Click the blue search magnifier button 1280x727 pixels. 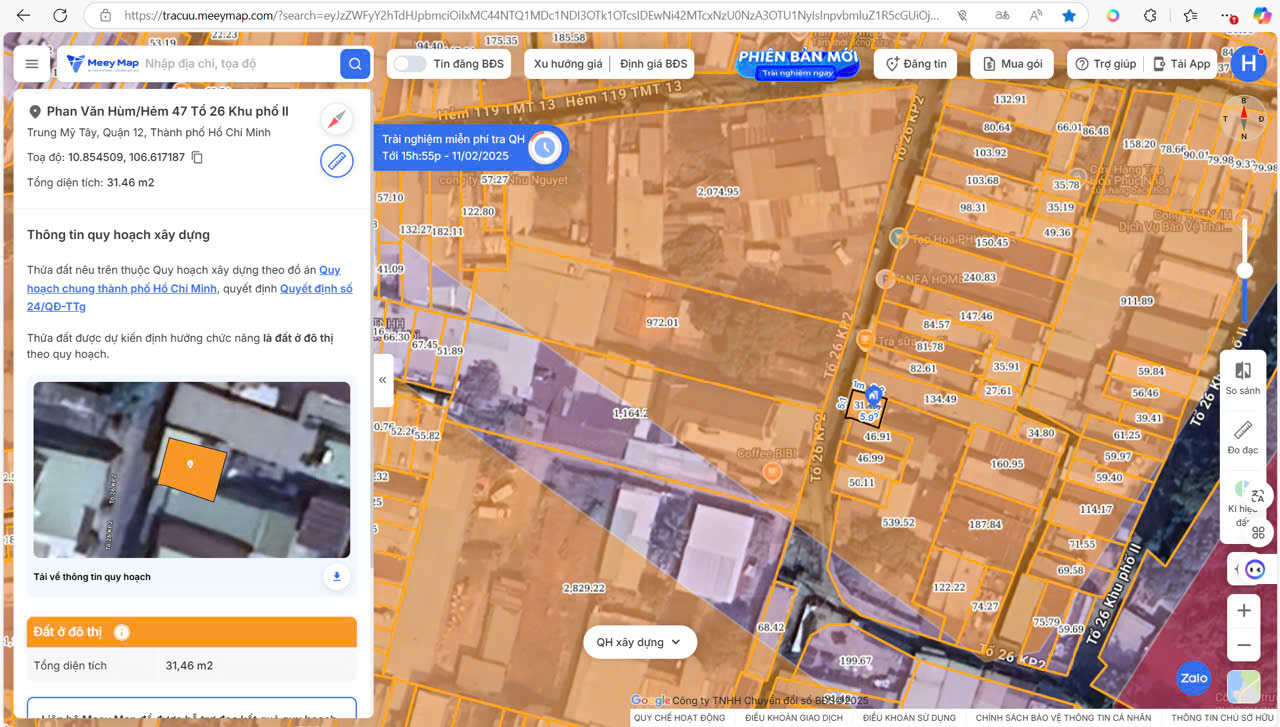tap(354, 64)
